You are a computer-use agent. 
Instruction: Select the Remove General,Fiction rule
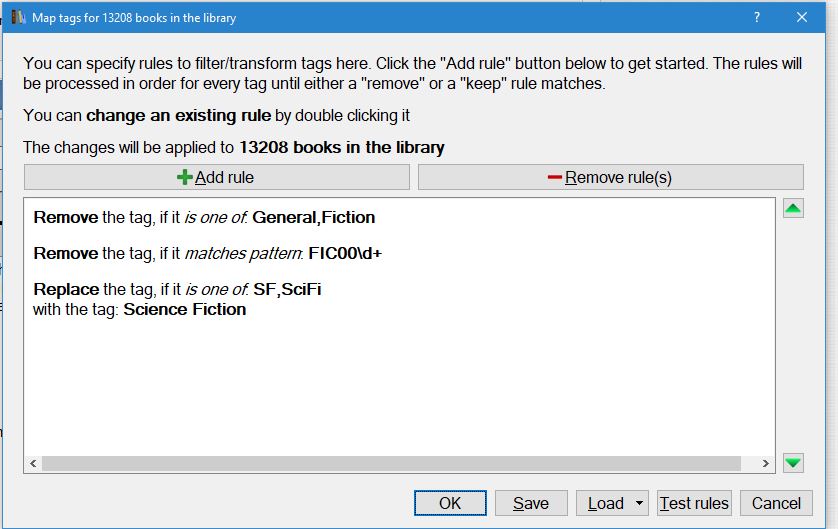[x=204, y=217]
